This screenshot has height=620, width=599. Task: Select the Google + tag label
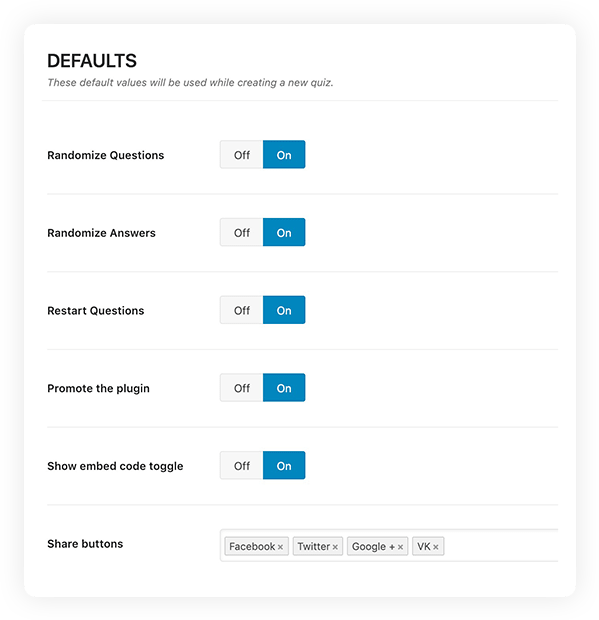(373, 546)
